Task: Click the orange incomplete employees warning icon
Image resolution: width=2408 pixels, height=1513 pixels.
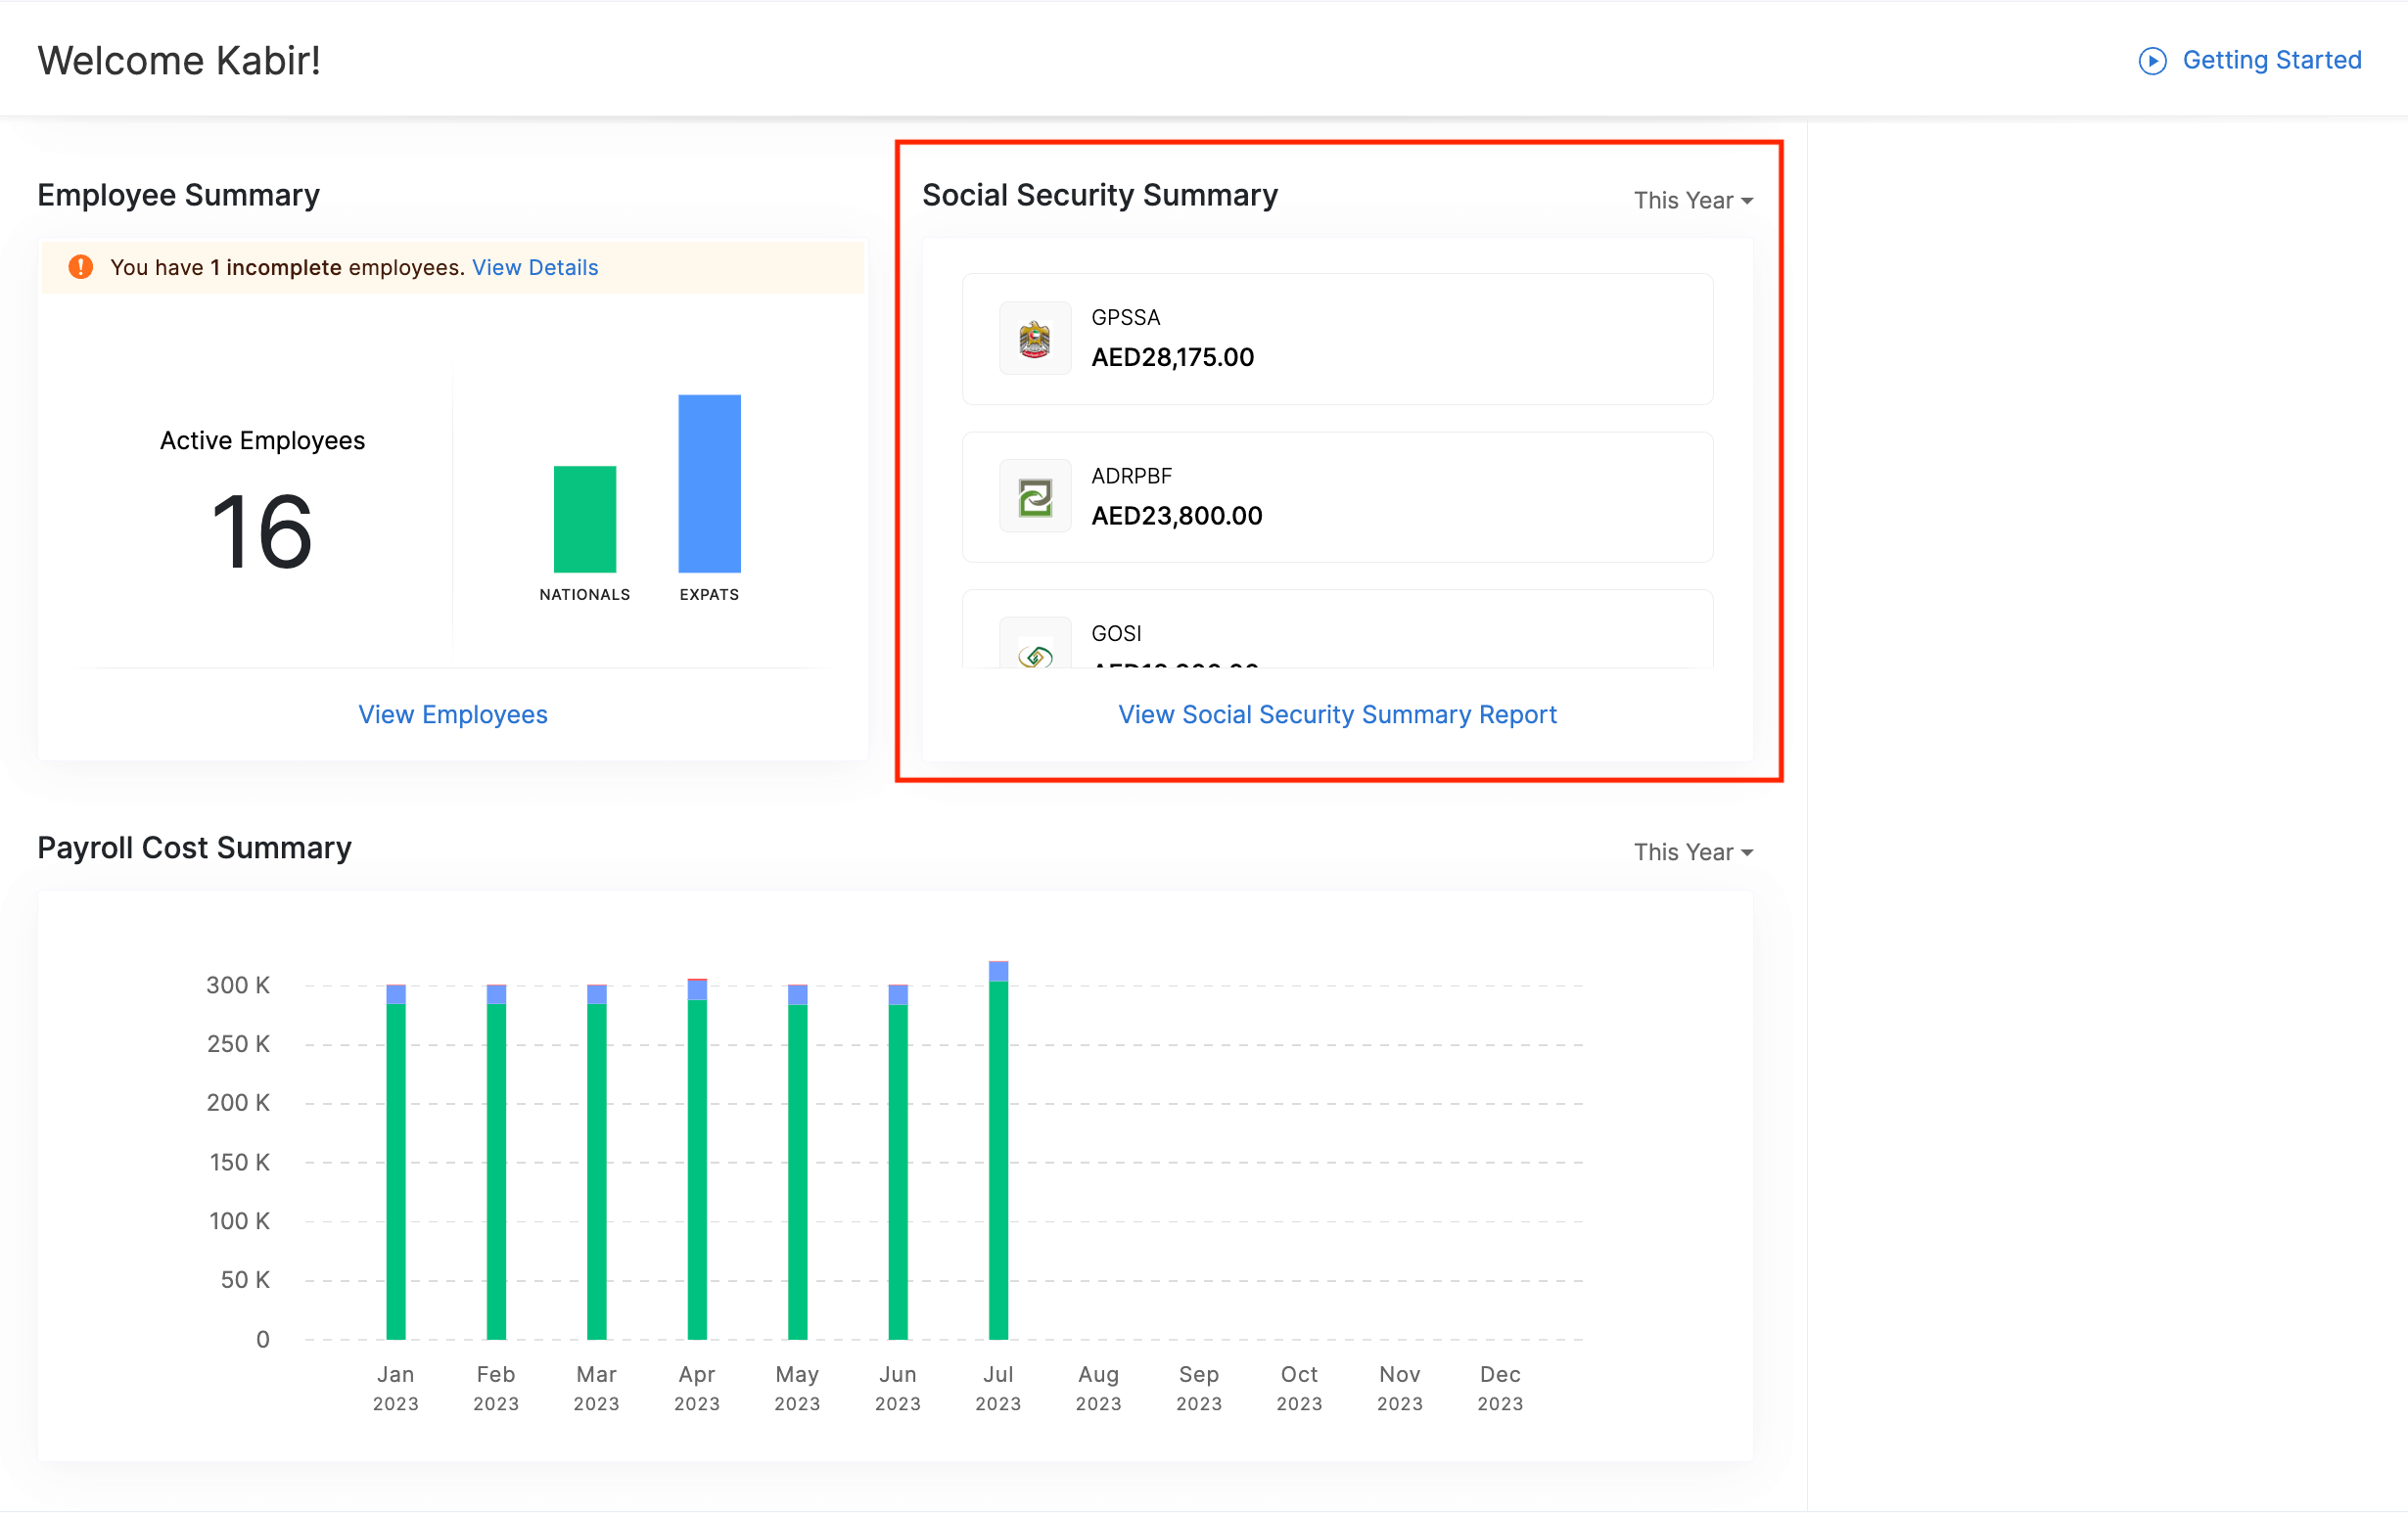Action: 81,267
